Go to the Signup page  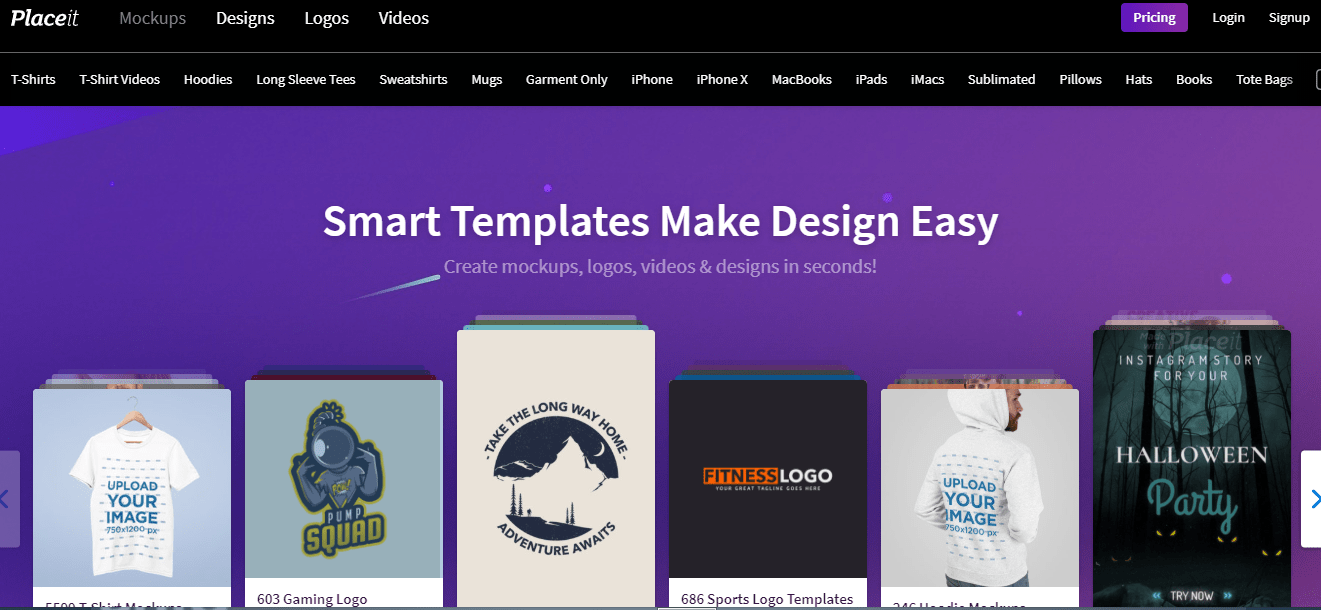tap(1289, 18)
